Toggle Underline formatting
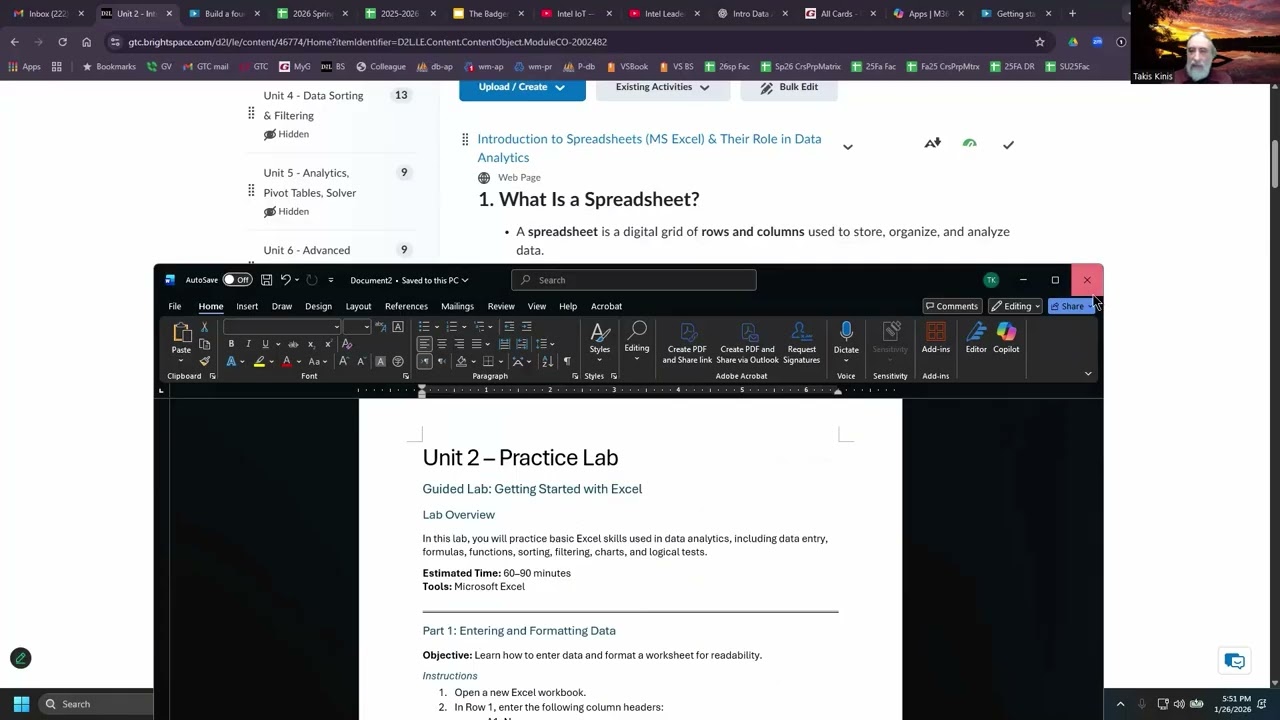The width and height of the screenshot is (1280, 720). pos(265,344)
